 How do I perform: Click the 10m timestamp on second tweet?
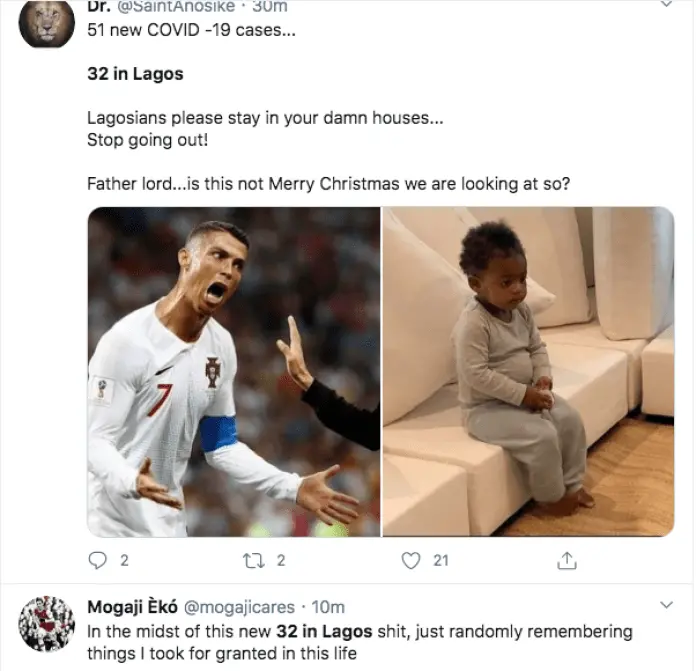click(328, 607)
